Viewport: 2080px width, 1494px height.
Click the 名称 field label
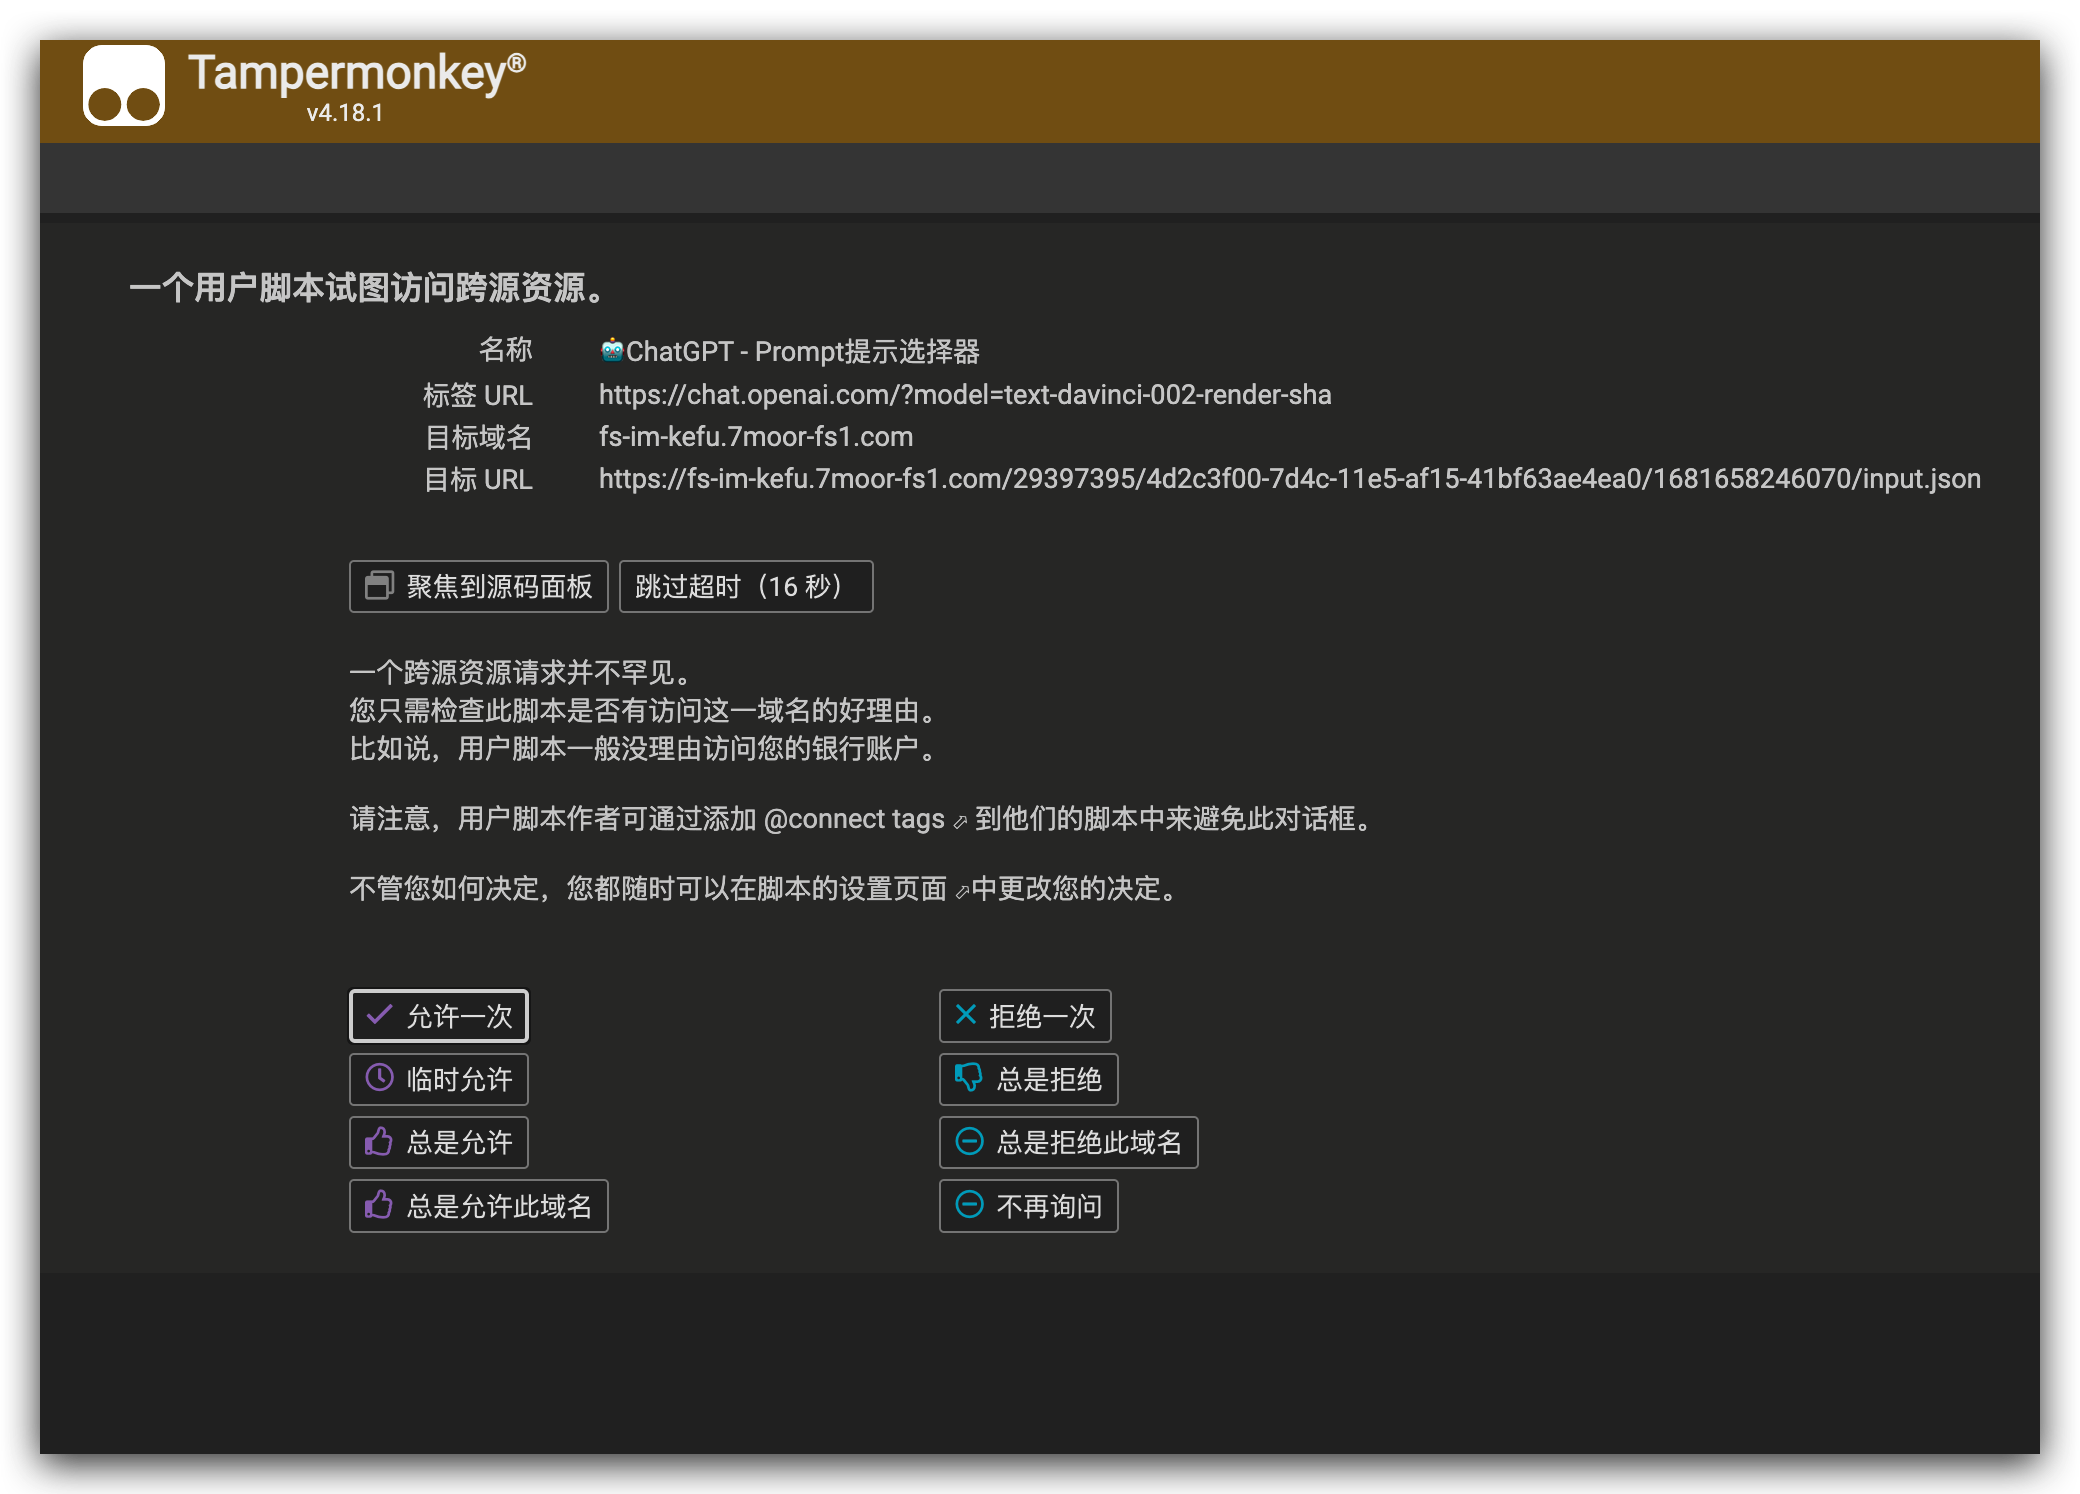pyautogui.click(x=506, y=350)
